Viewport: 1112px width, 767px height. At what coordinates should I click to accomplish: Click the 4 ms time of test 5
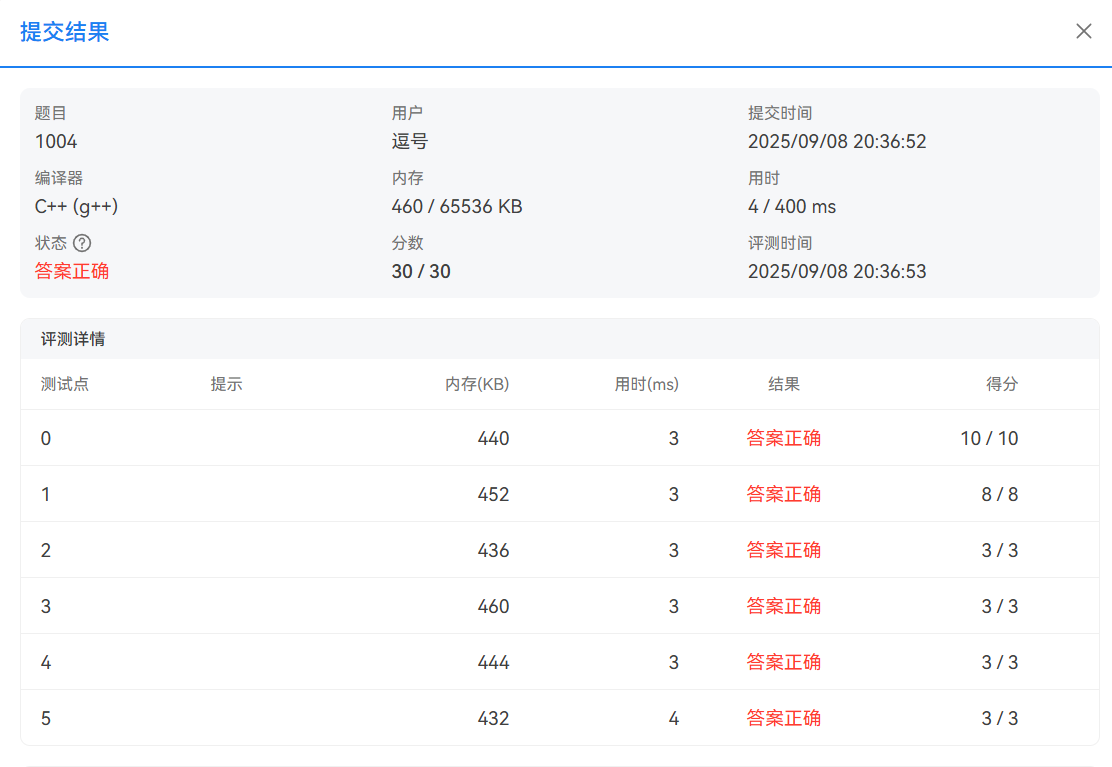click(674, 718)
